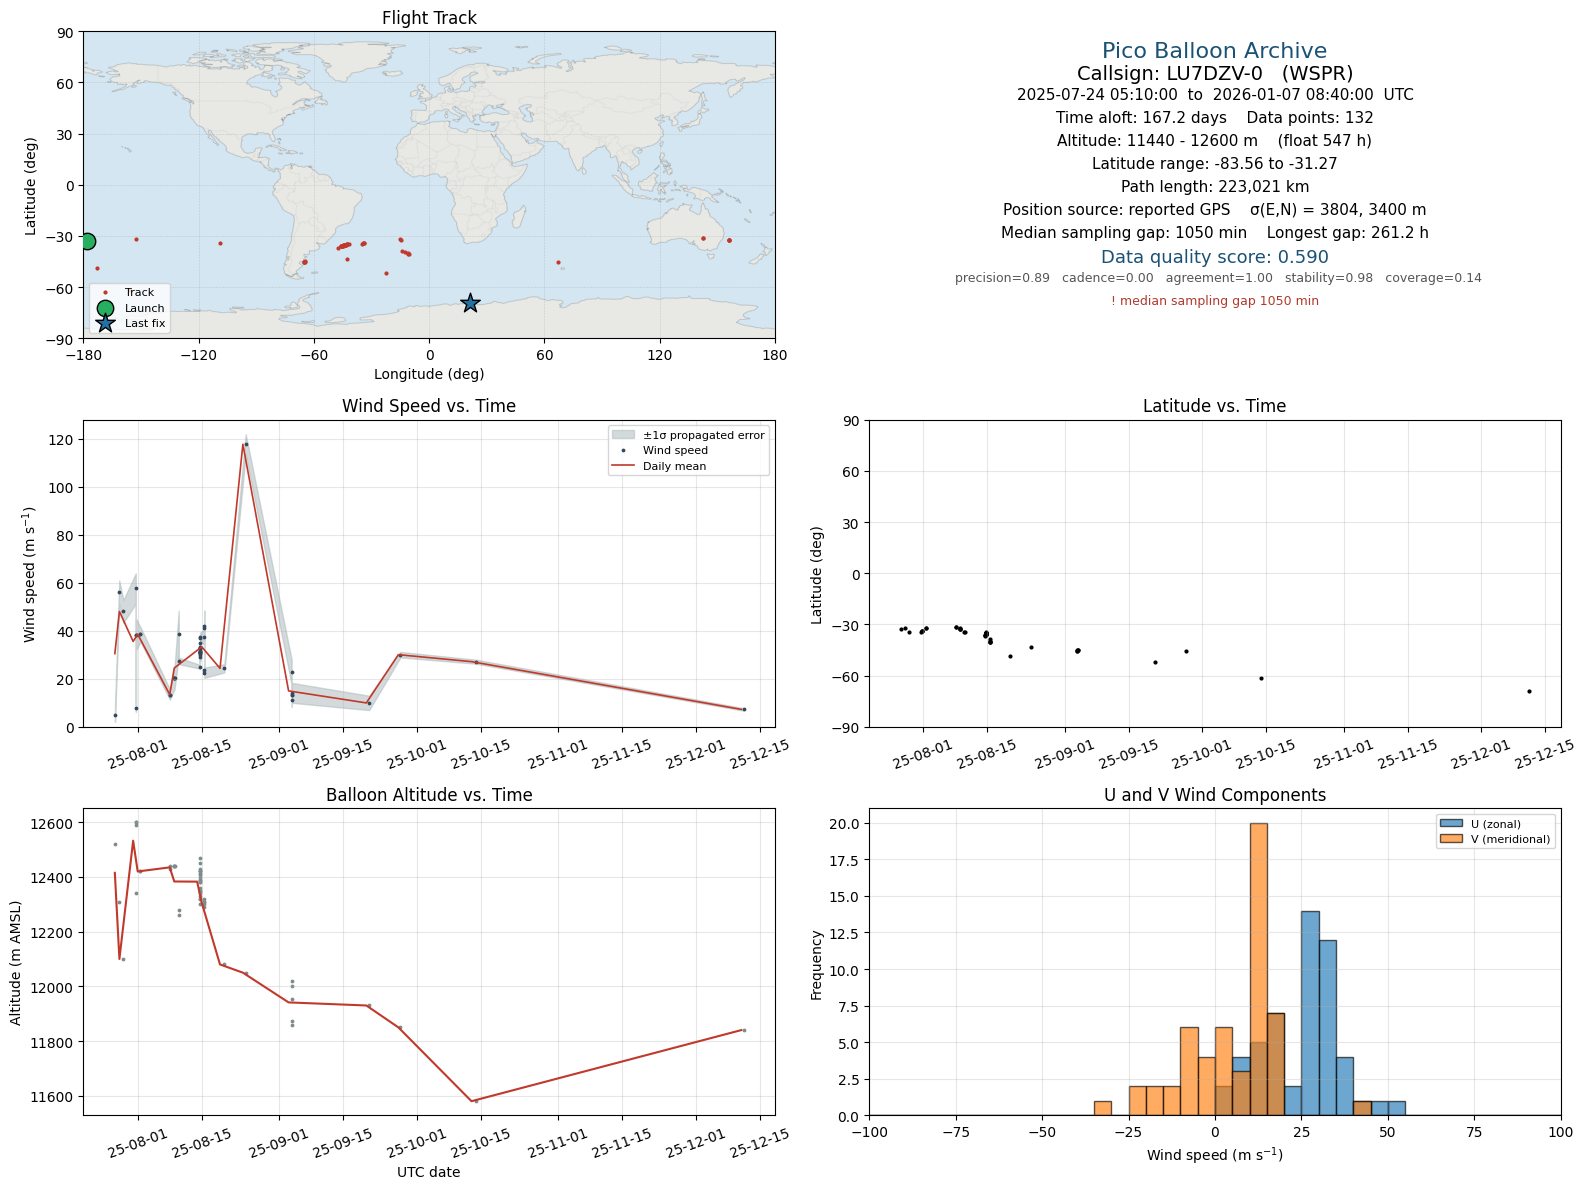Click the Latitude (deg) label on the Flight Track map
Viewport: 1587px width, 1189px height.
tap(31, 186)
